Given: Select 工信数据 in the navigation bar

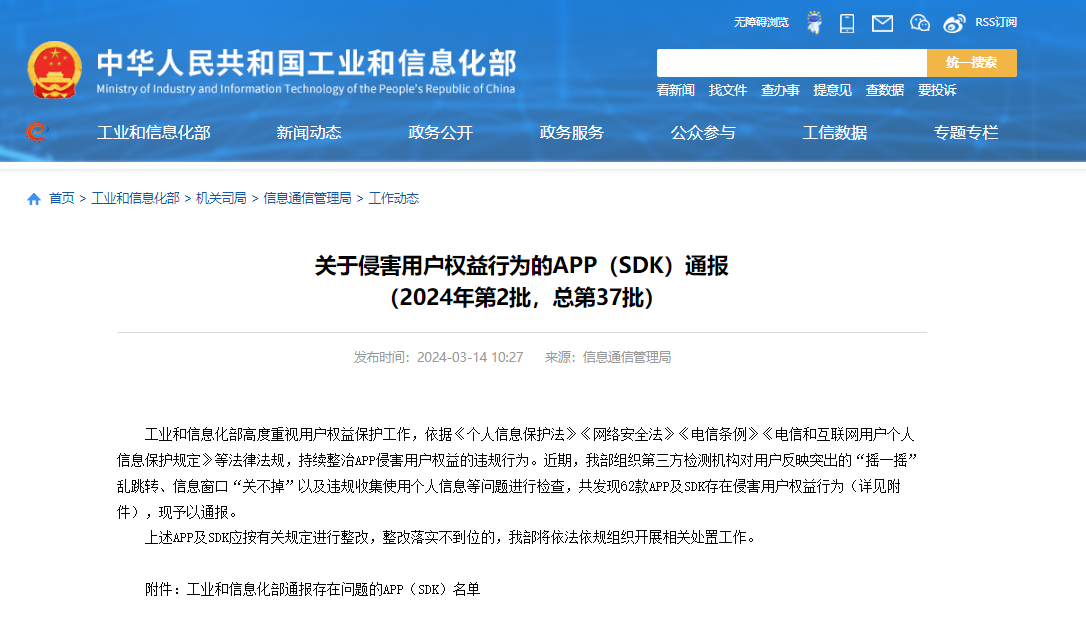Looking at the screenshot, I should 835,131.
